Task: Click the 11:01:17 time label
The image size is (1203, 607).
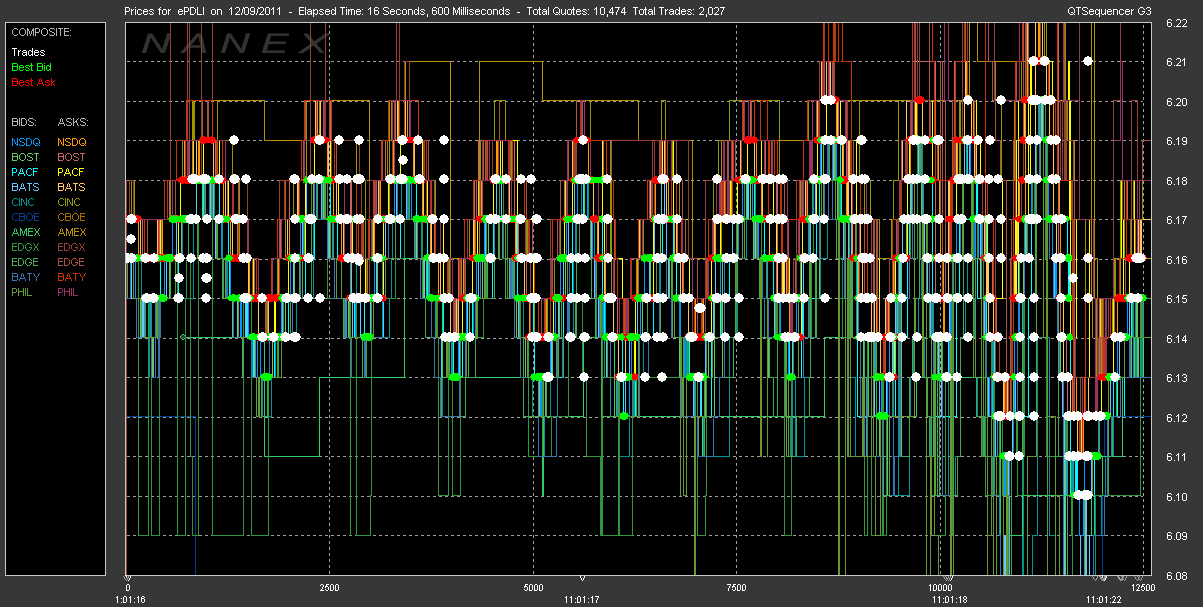Action: click(581, 599)
